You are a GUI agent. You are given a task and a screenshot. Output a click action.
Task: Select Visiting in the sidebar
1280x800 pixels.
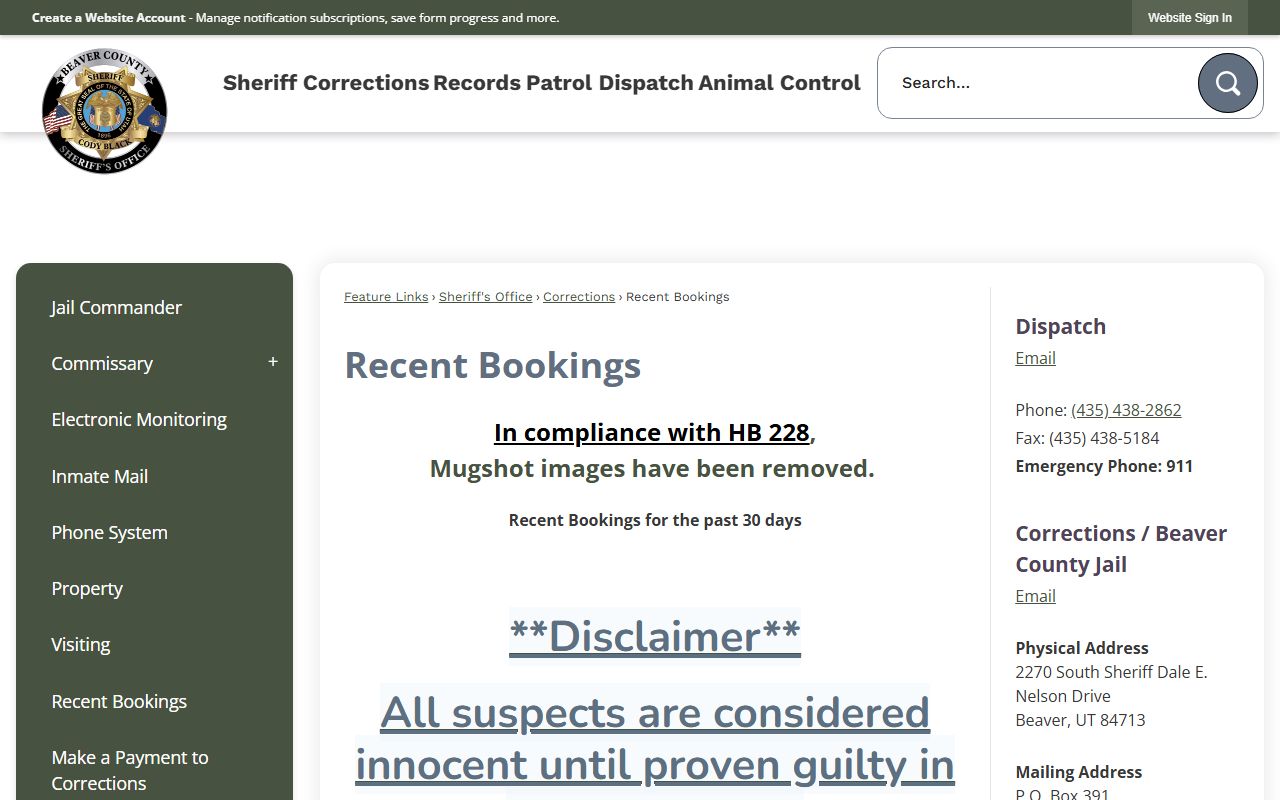[x=81, y=644]
